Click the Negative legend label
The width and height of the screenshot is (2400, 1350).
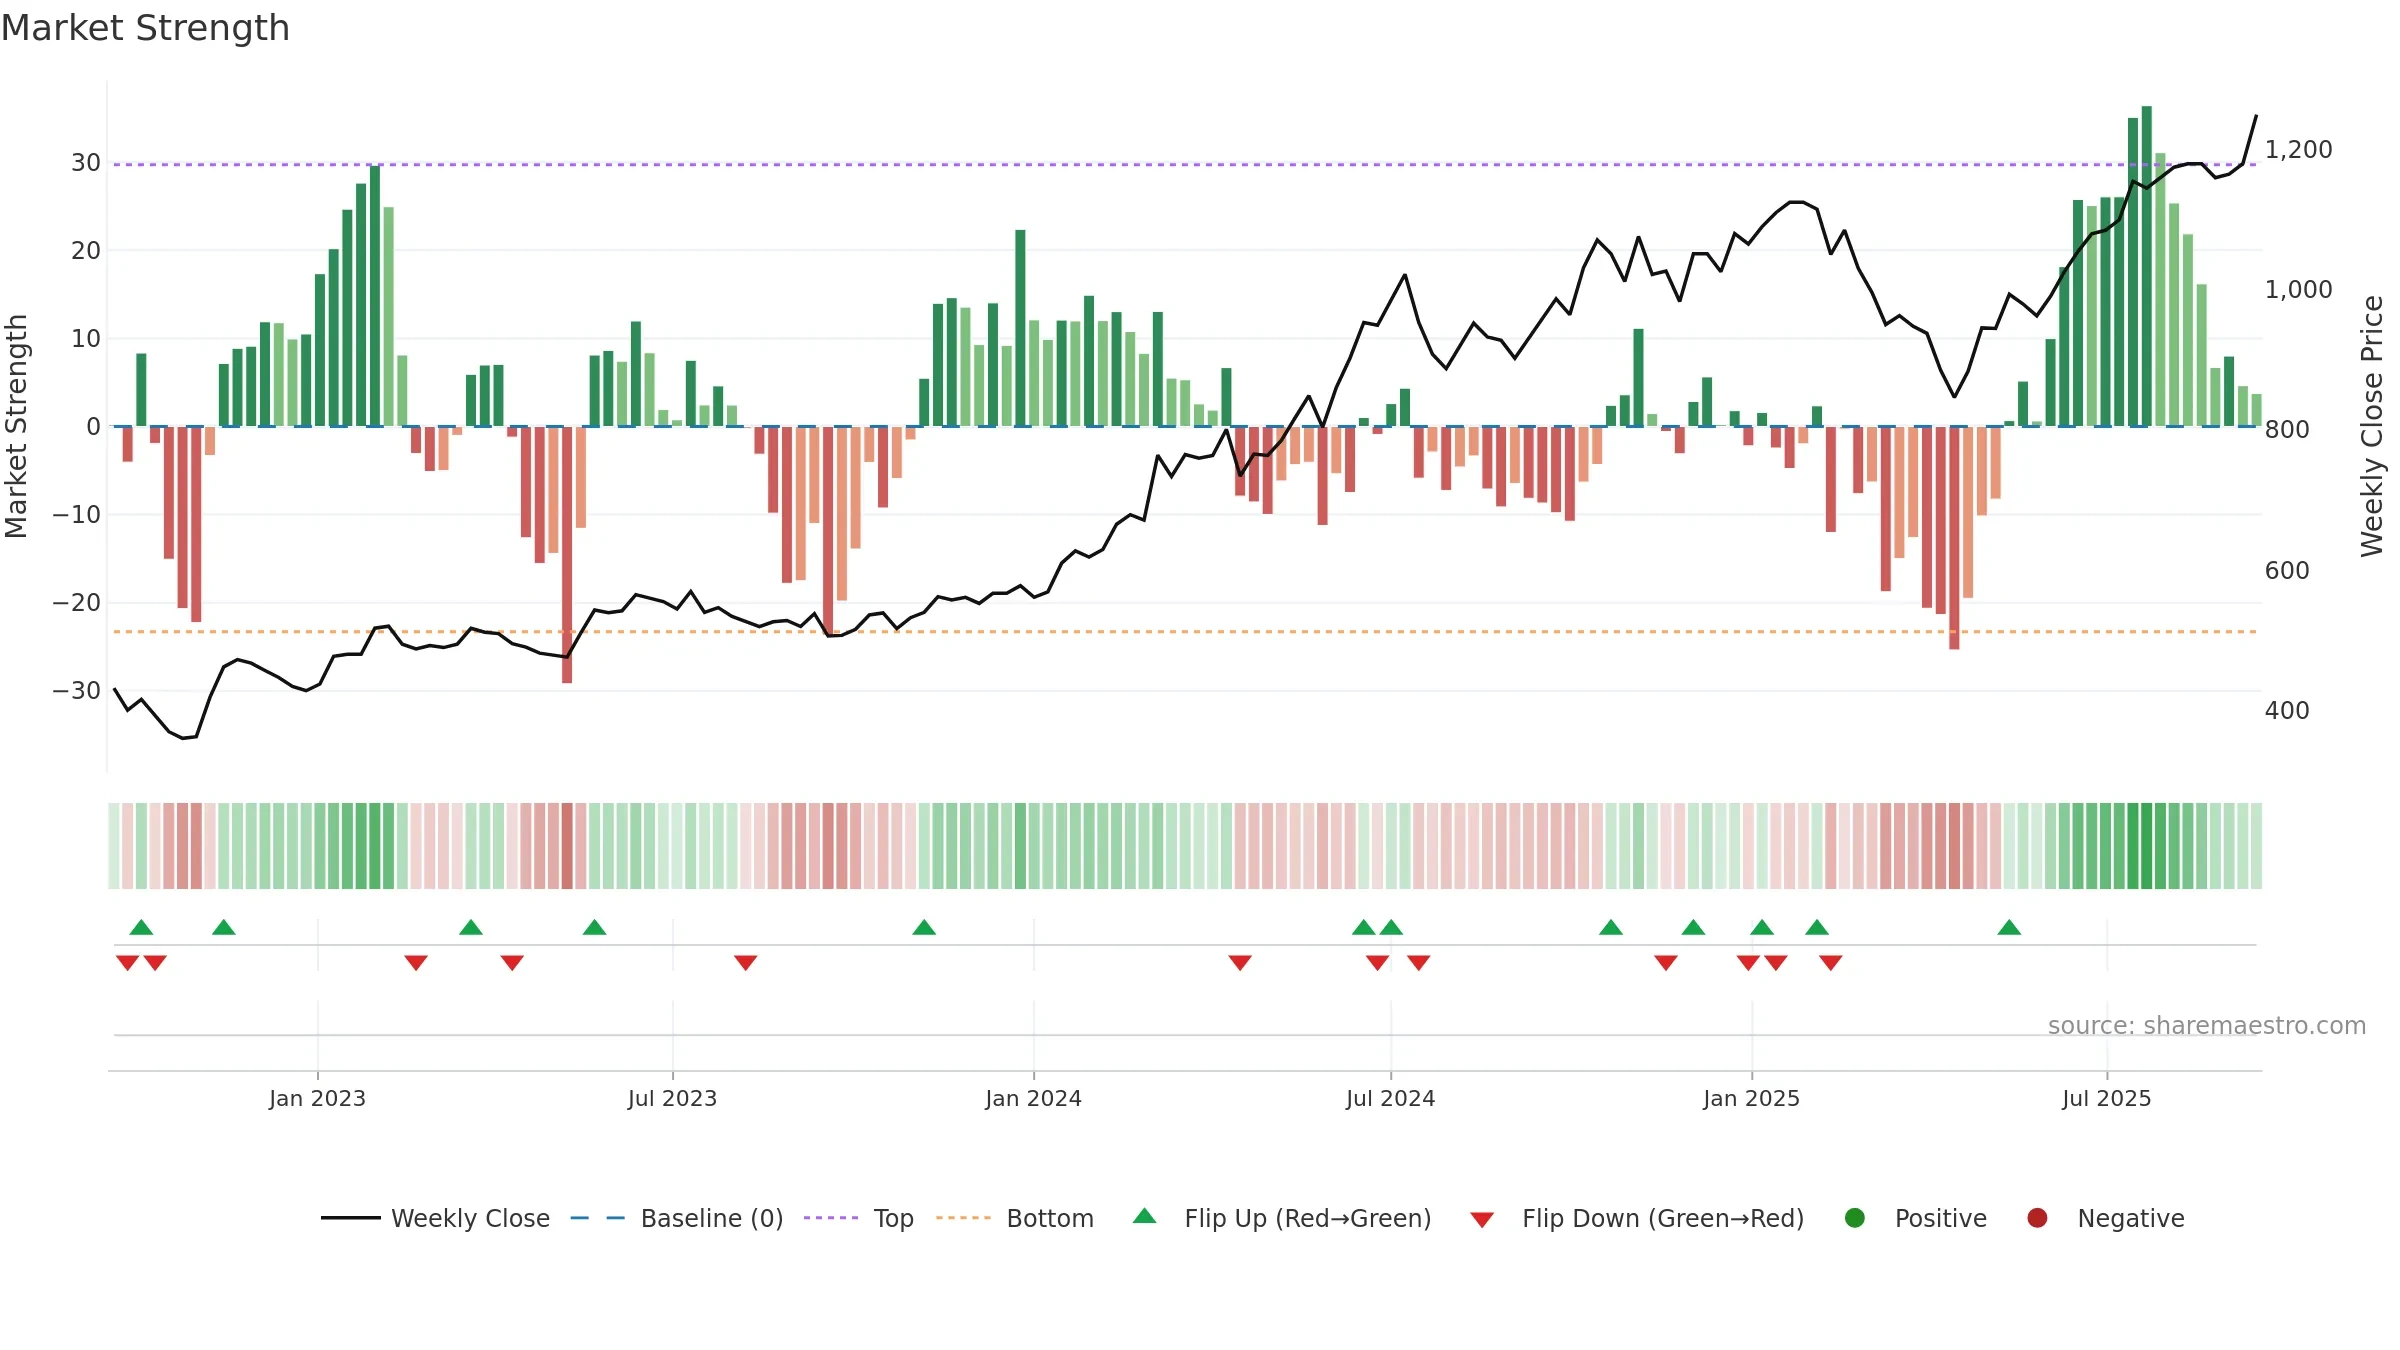tap(2131, 1218)
